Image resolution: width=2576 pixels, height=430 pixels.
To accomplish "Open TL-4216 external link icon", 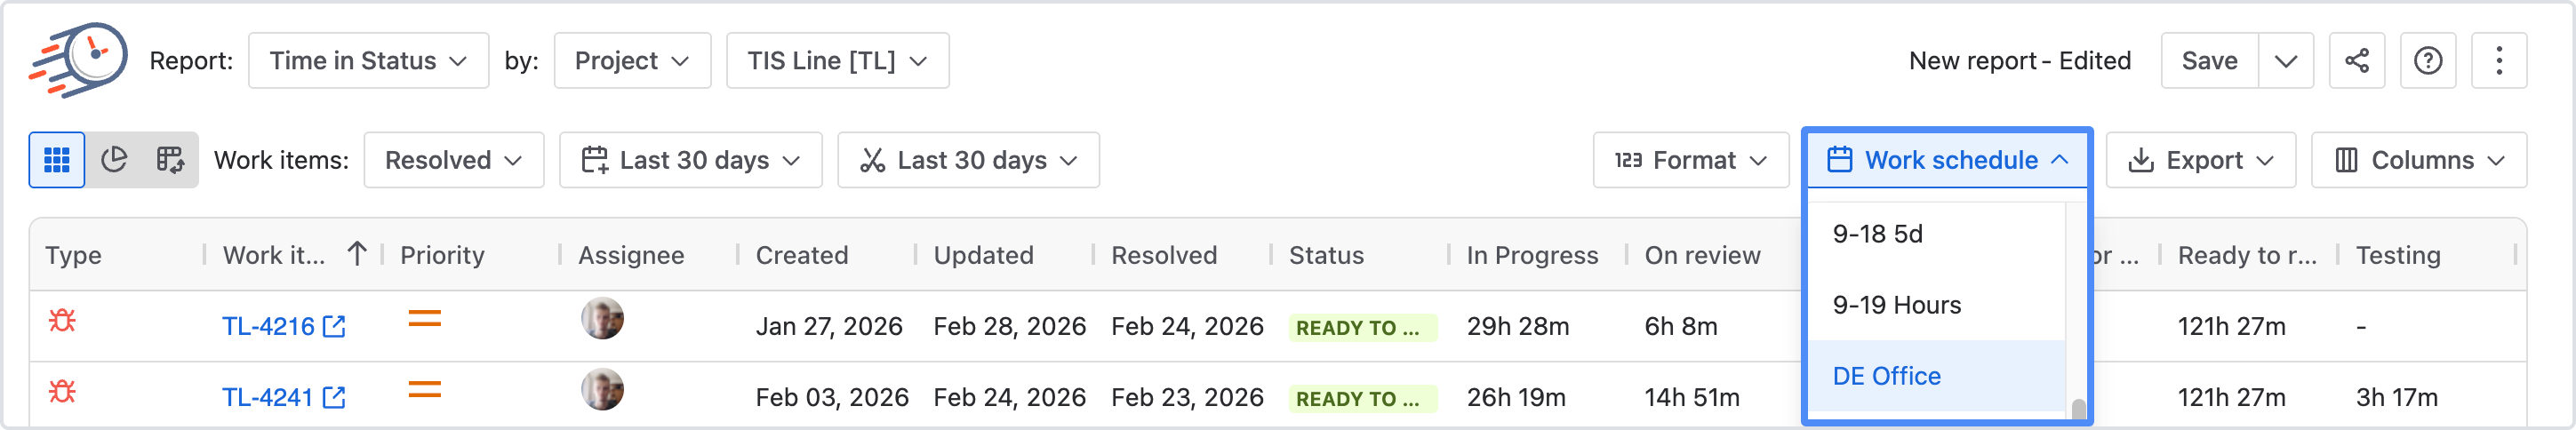I will (x=335, y=326).
